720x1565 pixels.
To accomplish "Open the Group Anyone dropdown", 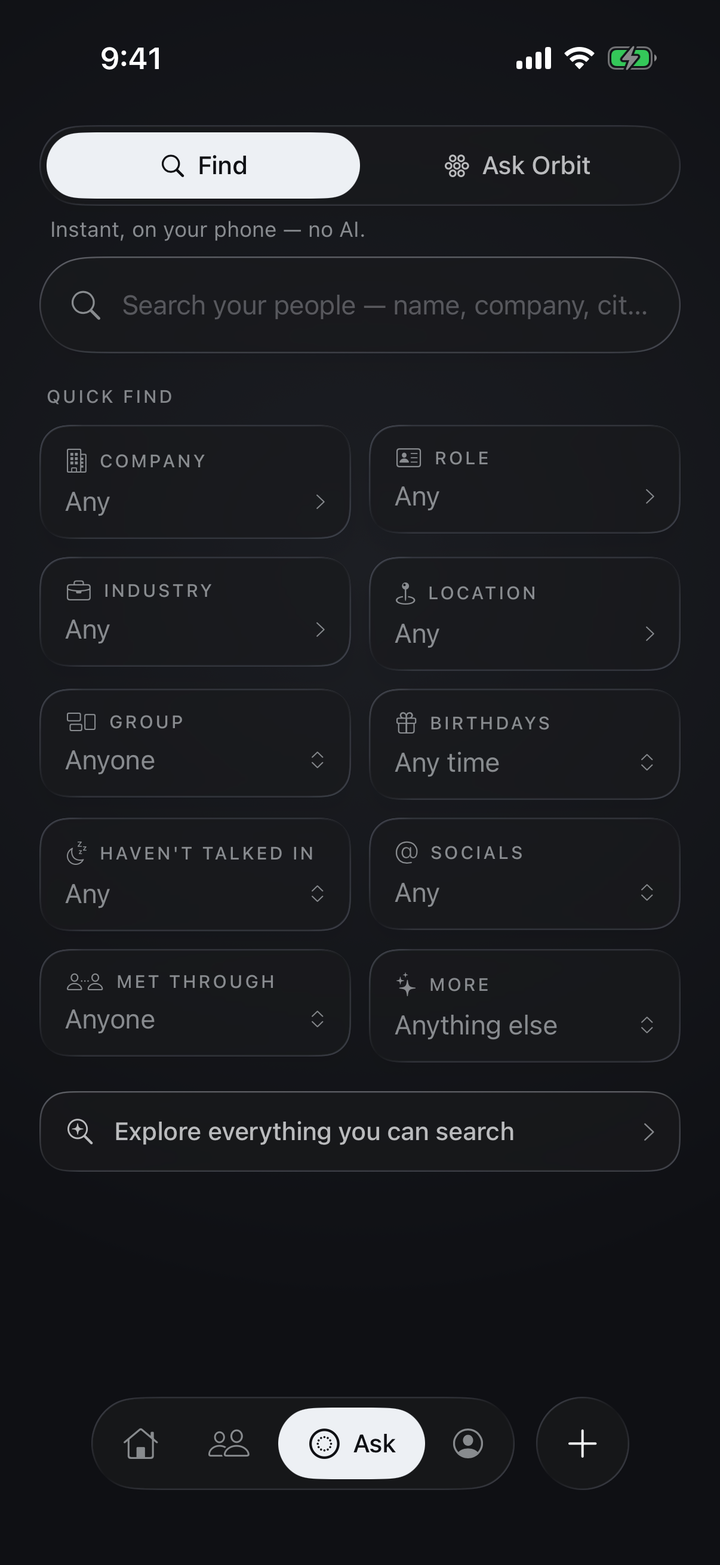I will [x=195, y=743].
